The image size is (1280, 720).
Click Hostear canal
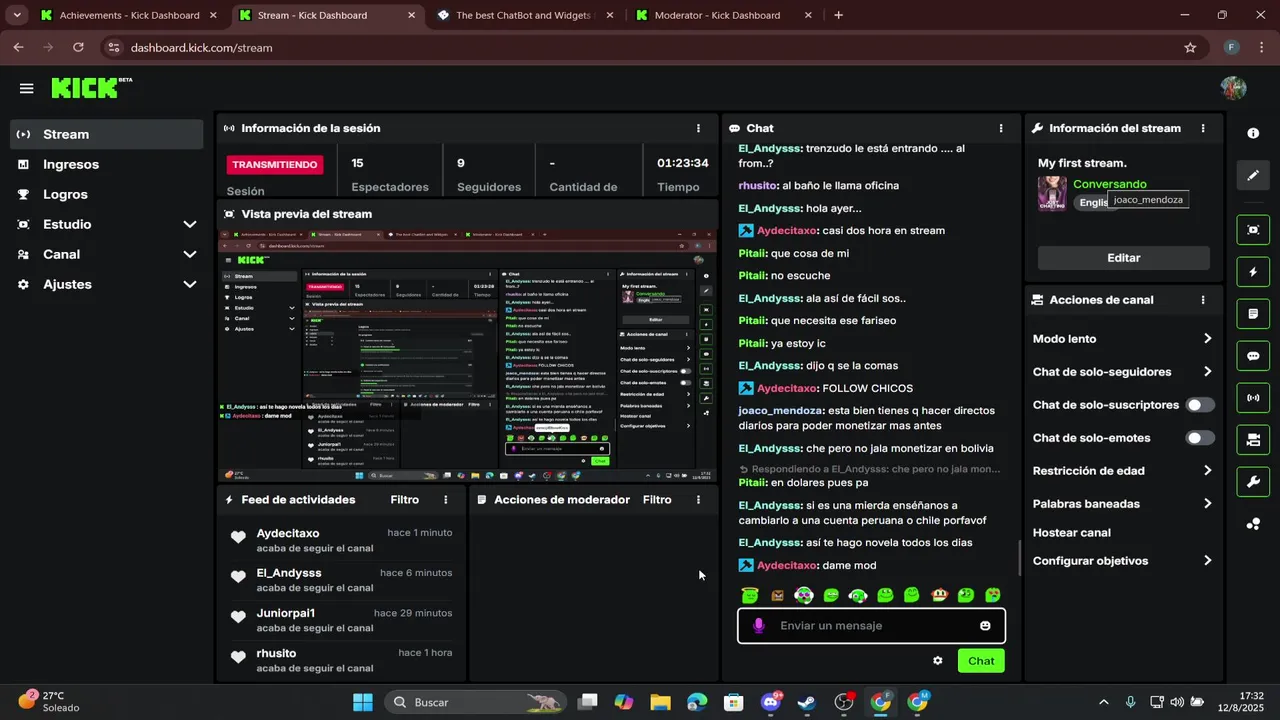coord(1072,533)
